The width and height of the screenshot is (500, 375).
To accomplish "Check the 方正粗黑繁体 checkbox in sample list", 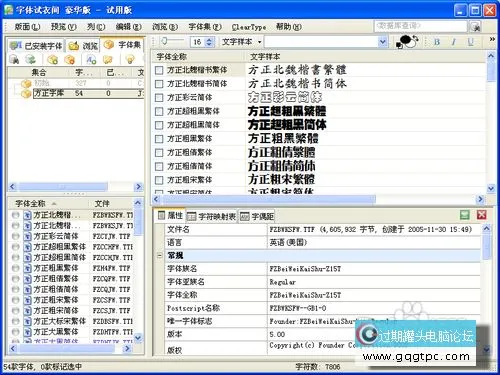I will click(159, 139).
